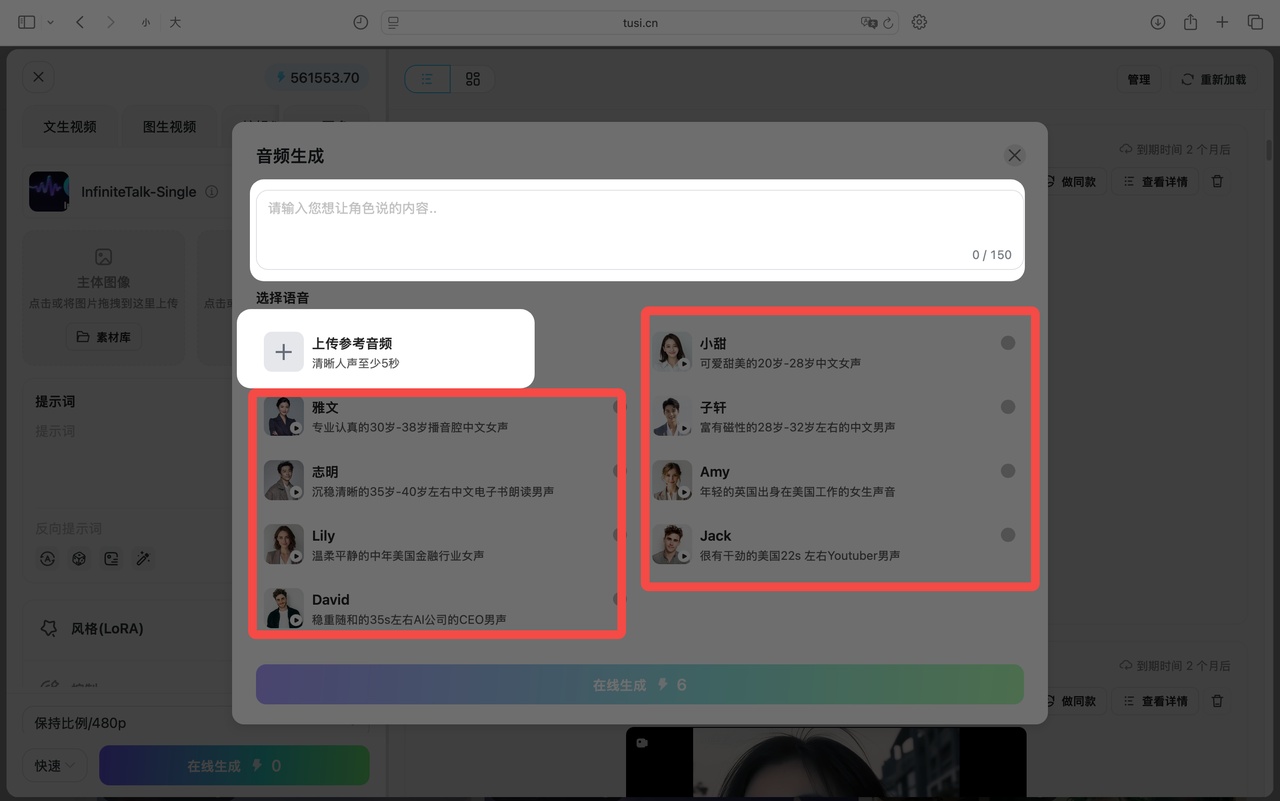Click the plus icon to upload reference audio
The image size is (1280, 801).
(284, 352)
